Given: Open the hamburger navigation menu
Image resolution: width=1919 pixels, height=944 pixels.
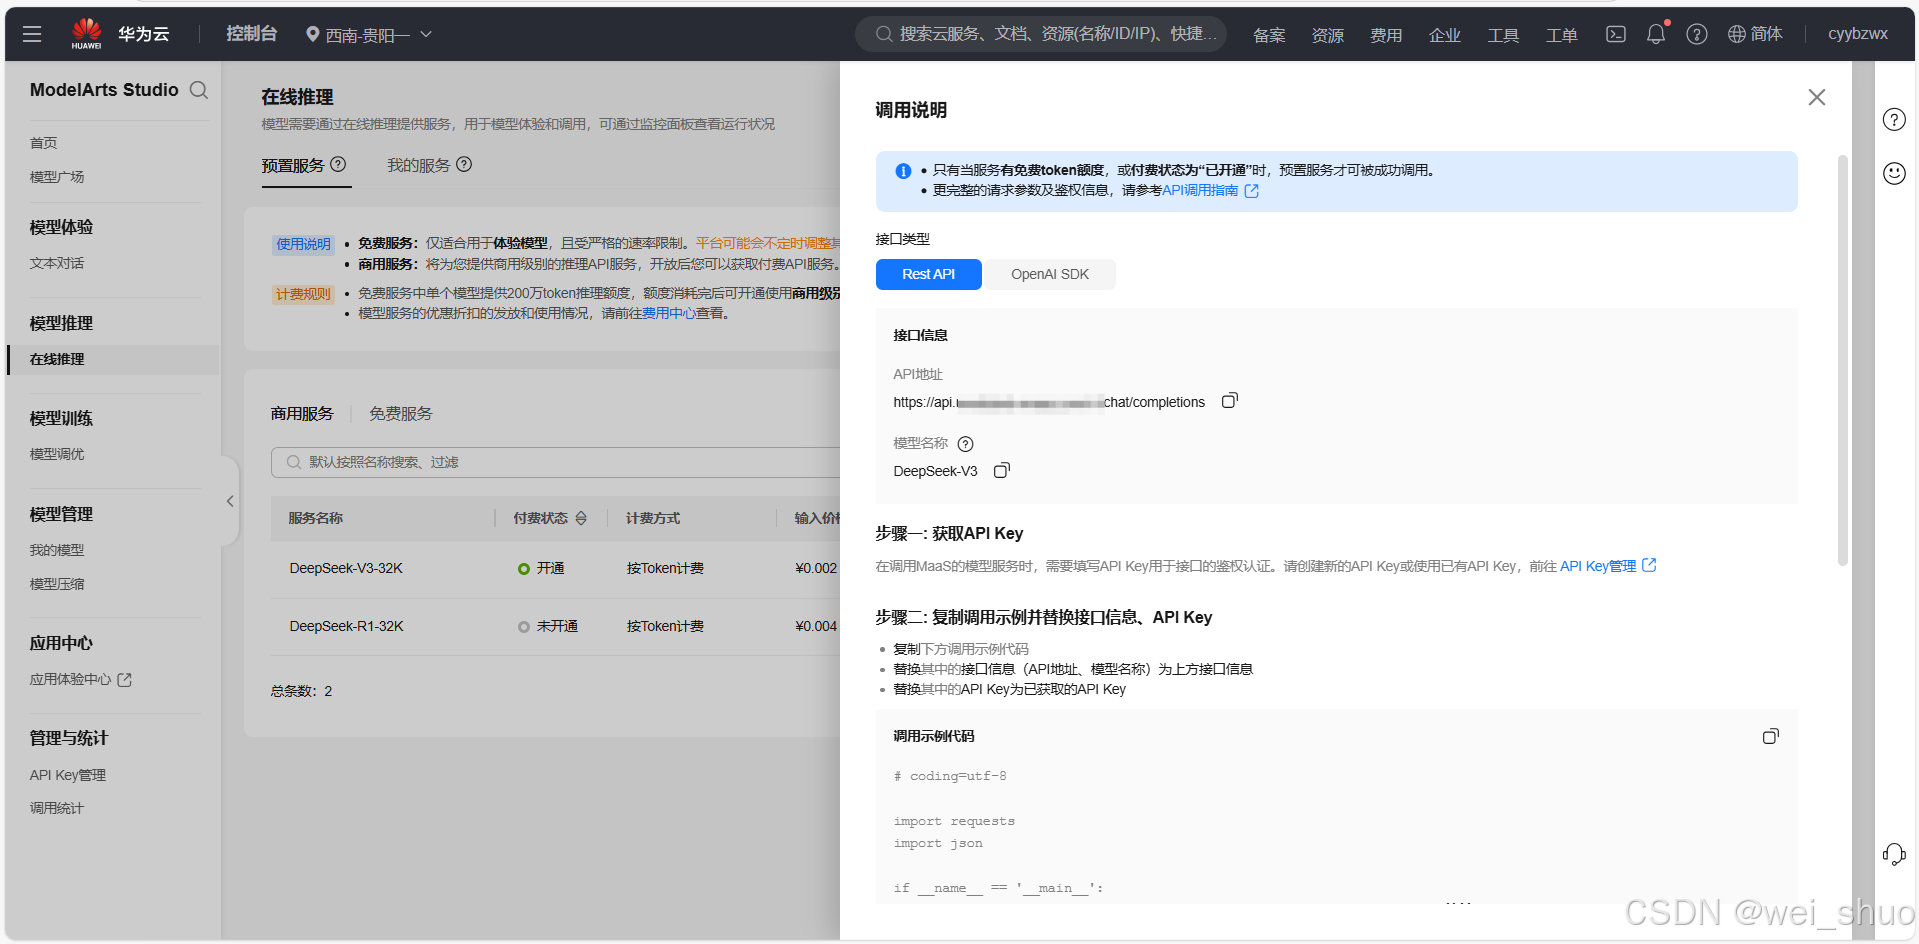Looking at the screenshot, I should [x=32, y=34].
